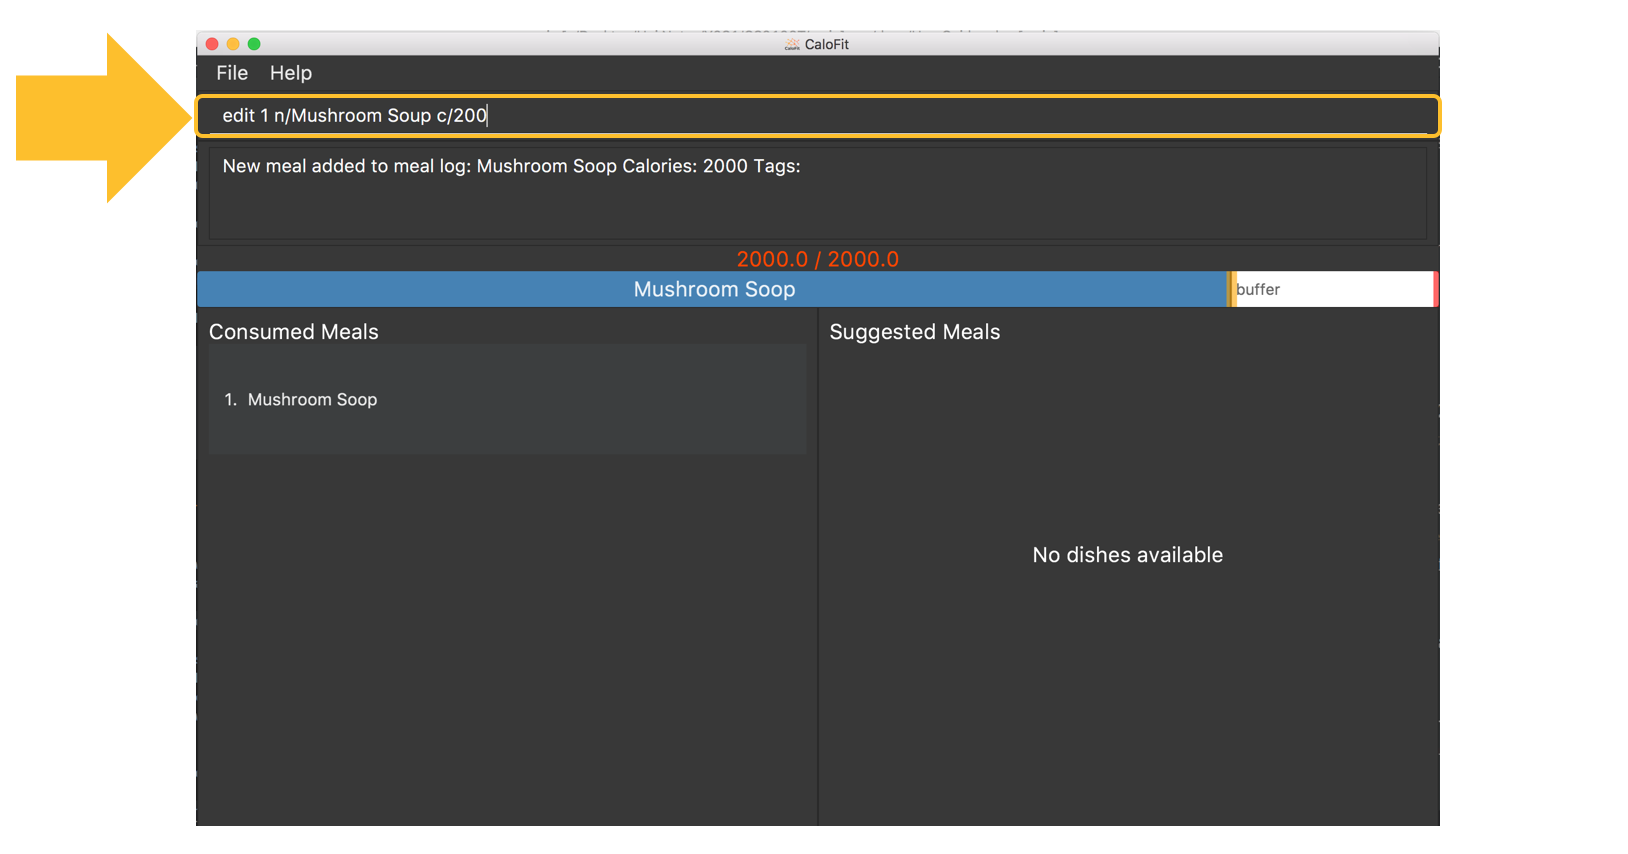This screenshot has width=1628, height=854.
Task: Minimize the CaloFit window
Action: coord(233,44)
